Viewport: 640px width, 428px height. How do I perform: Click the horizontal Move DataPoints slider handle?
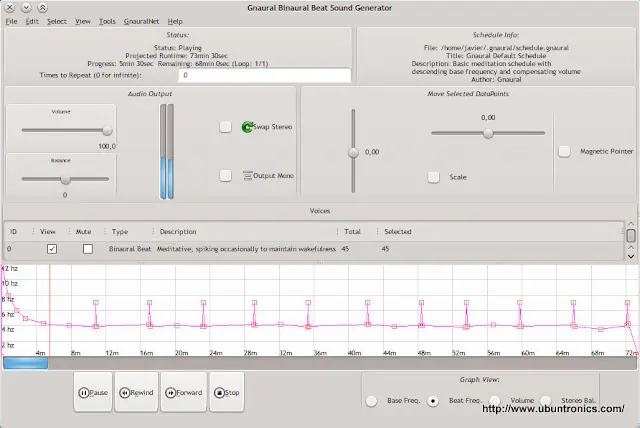(488, 133)
